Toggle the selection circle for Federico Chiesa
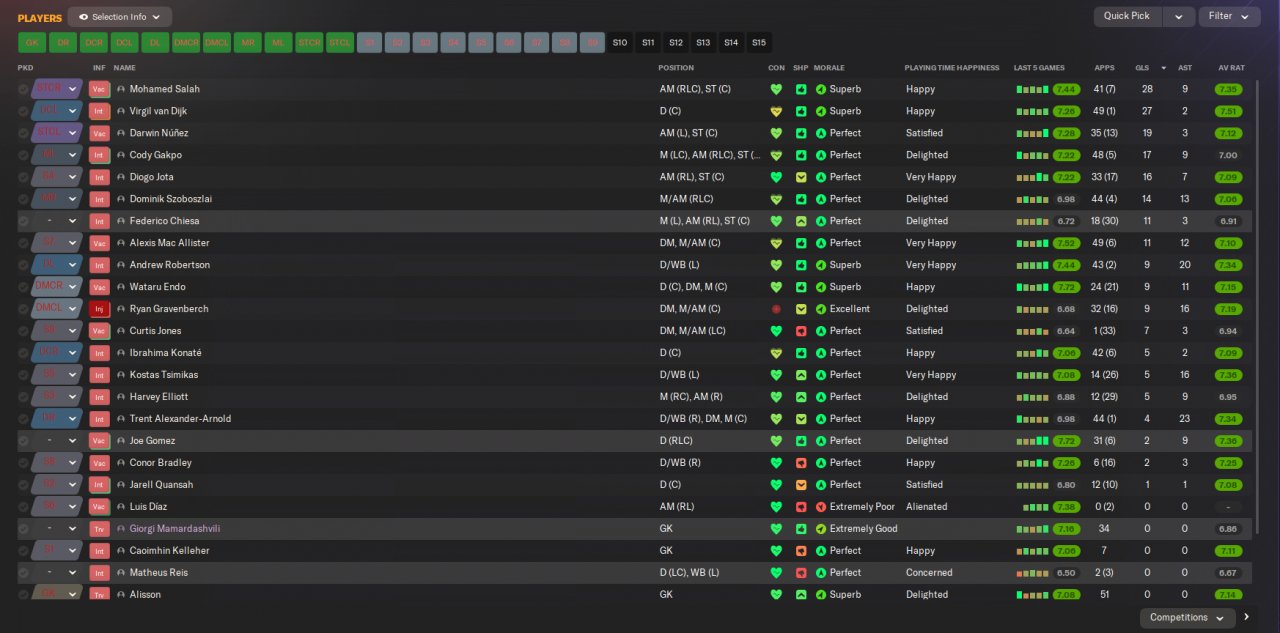 (x=23, y=221)
